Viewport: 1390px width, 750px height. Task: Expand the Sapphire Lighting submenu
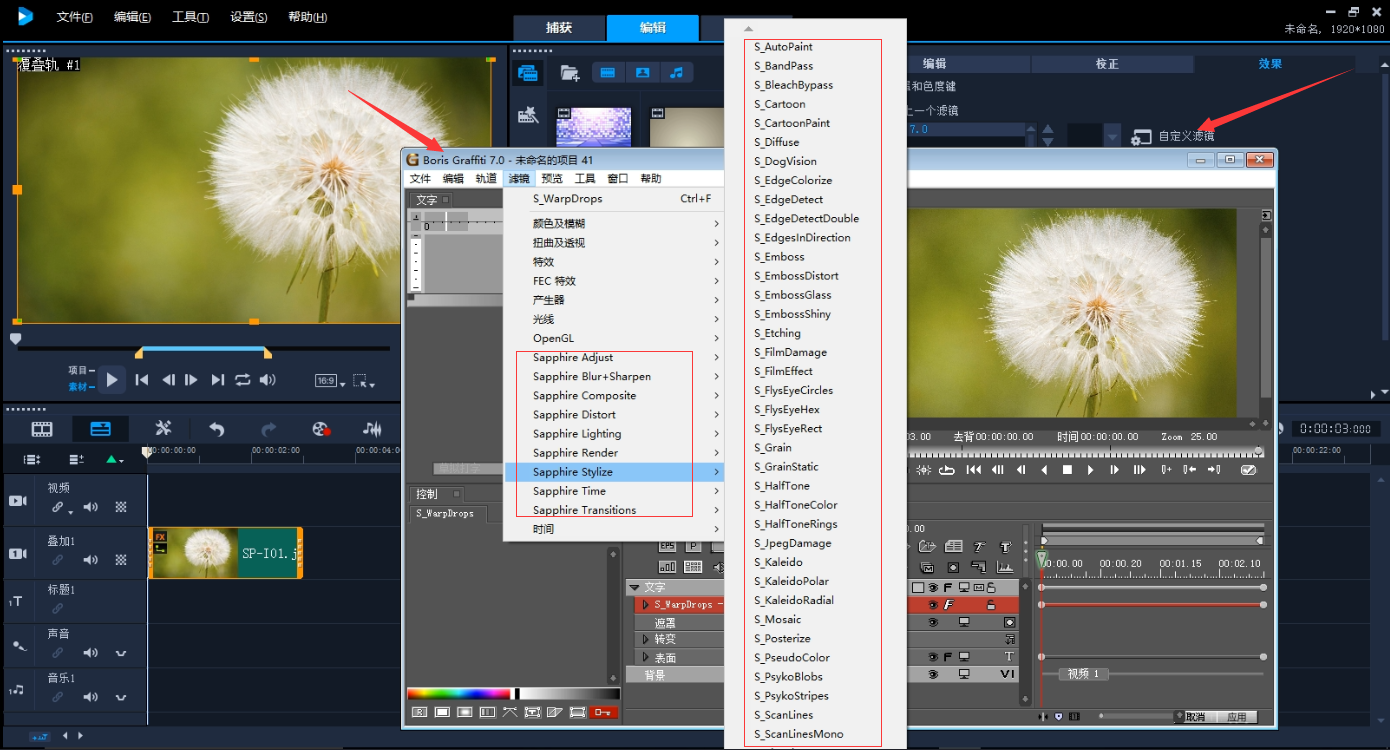click(614, 433)
